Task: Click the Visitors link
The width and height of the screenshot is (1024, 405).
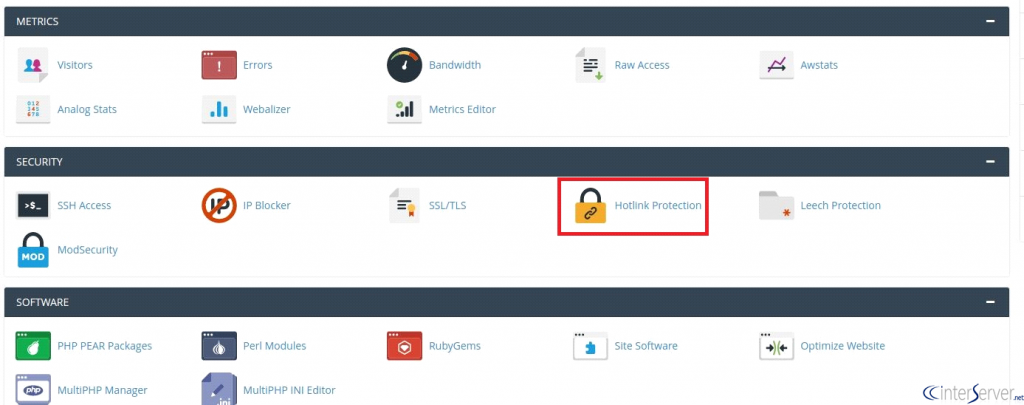Action: coord(75,65)
